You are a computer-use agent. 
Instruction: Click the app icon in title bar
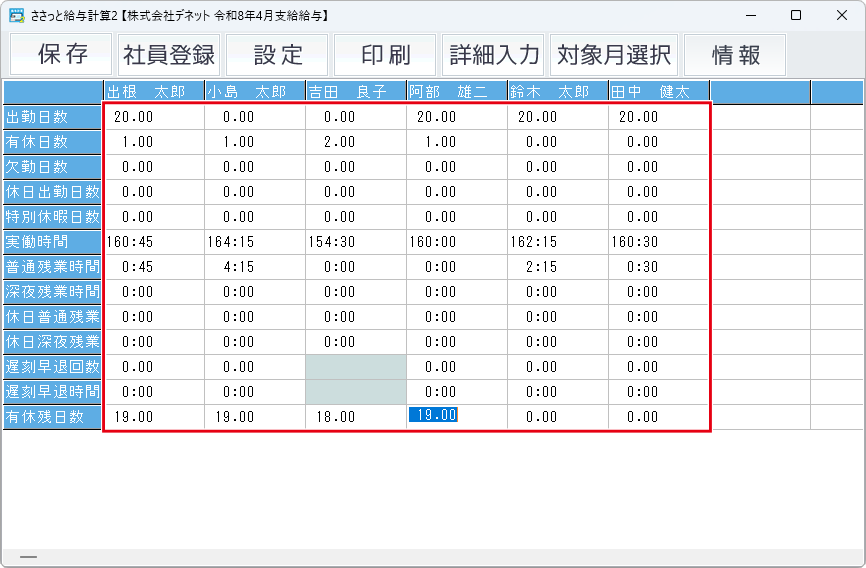(16, 15)
